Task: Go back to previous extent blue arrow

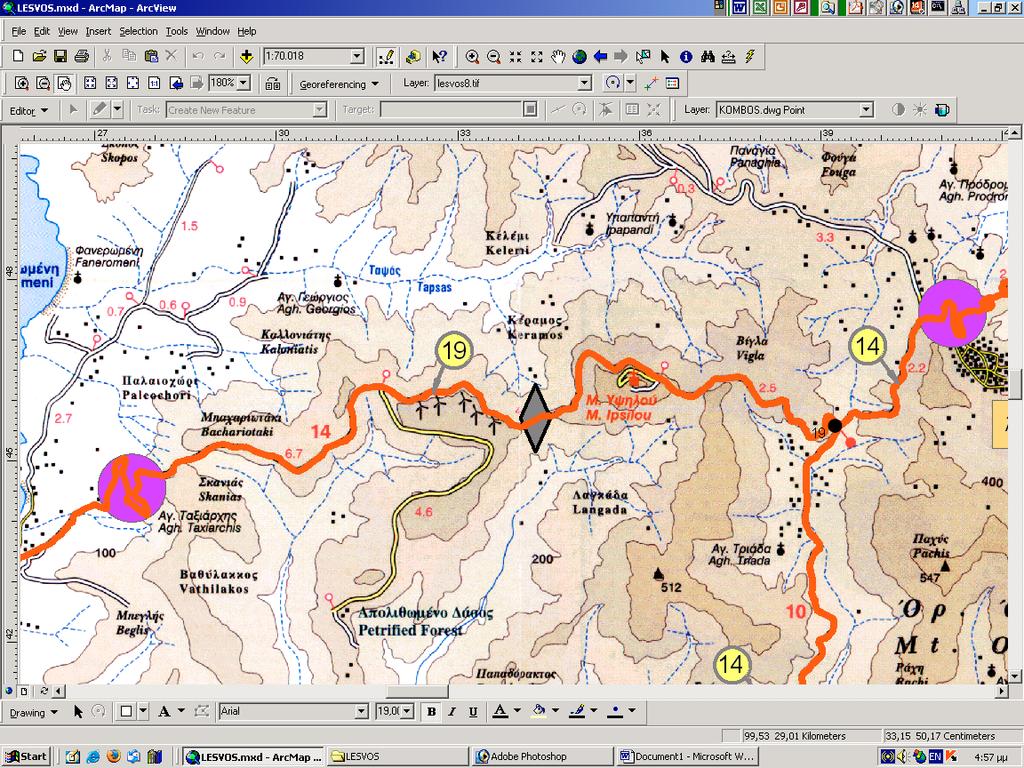Action: [600, 57]
